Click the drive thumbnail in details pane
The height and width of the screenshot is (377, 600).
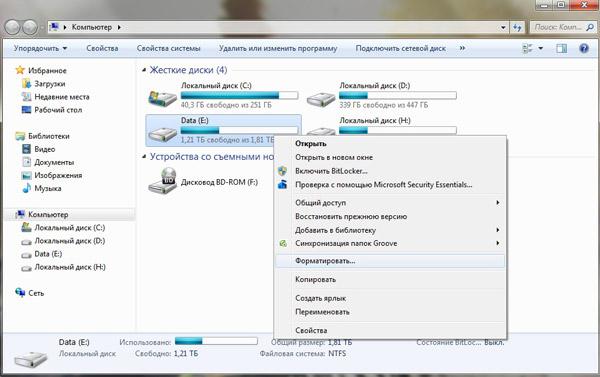(x=31, y=359)
